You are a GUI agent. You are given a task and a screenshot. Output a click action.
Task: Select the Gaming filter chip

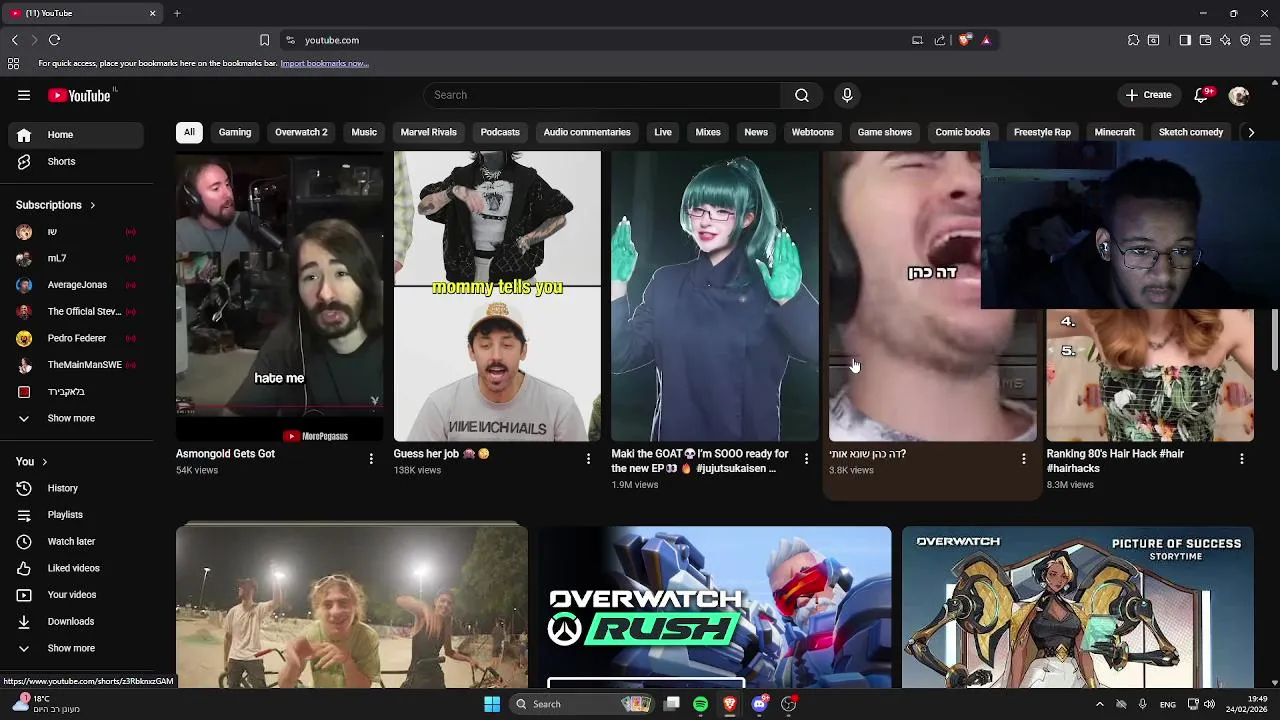pos(235,132)
